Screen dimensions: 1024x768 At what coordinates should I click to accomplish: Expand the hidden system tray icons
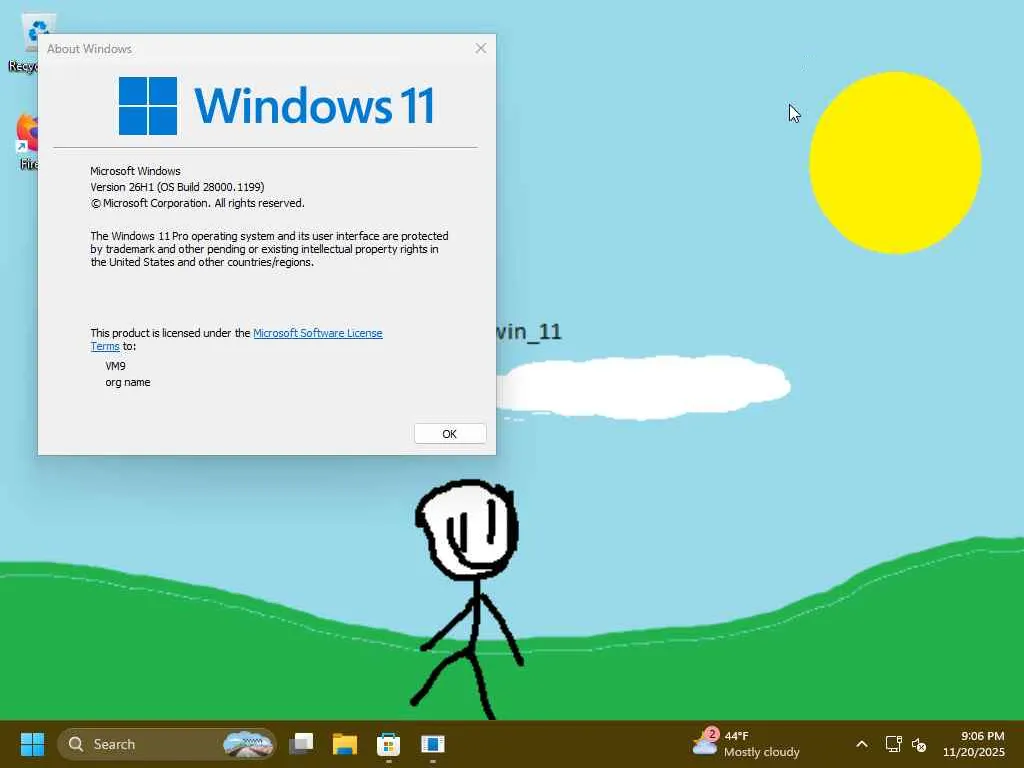click(862, 744)
